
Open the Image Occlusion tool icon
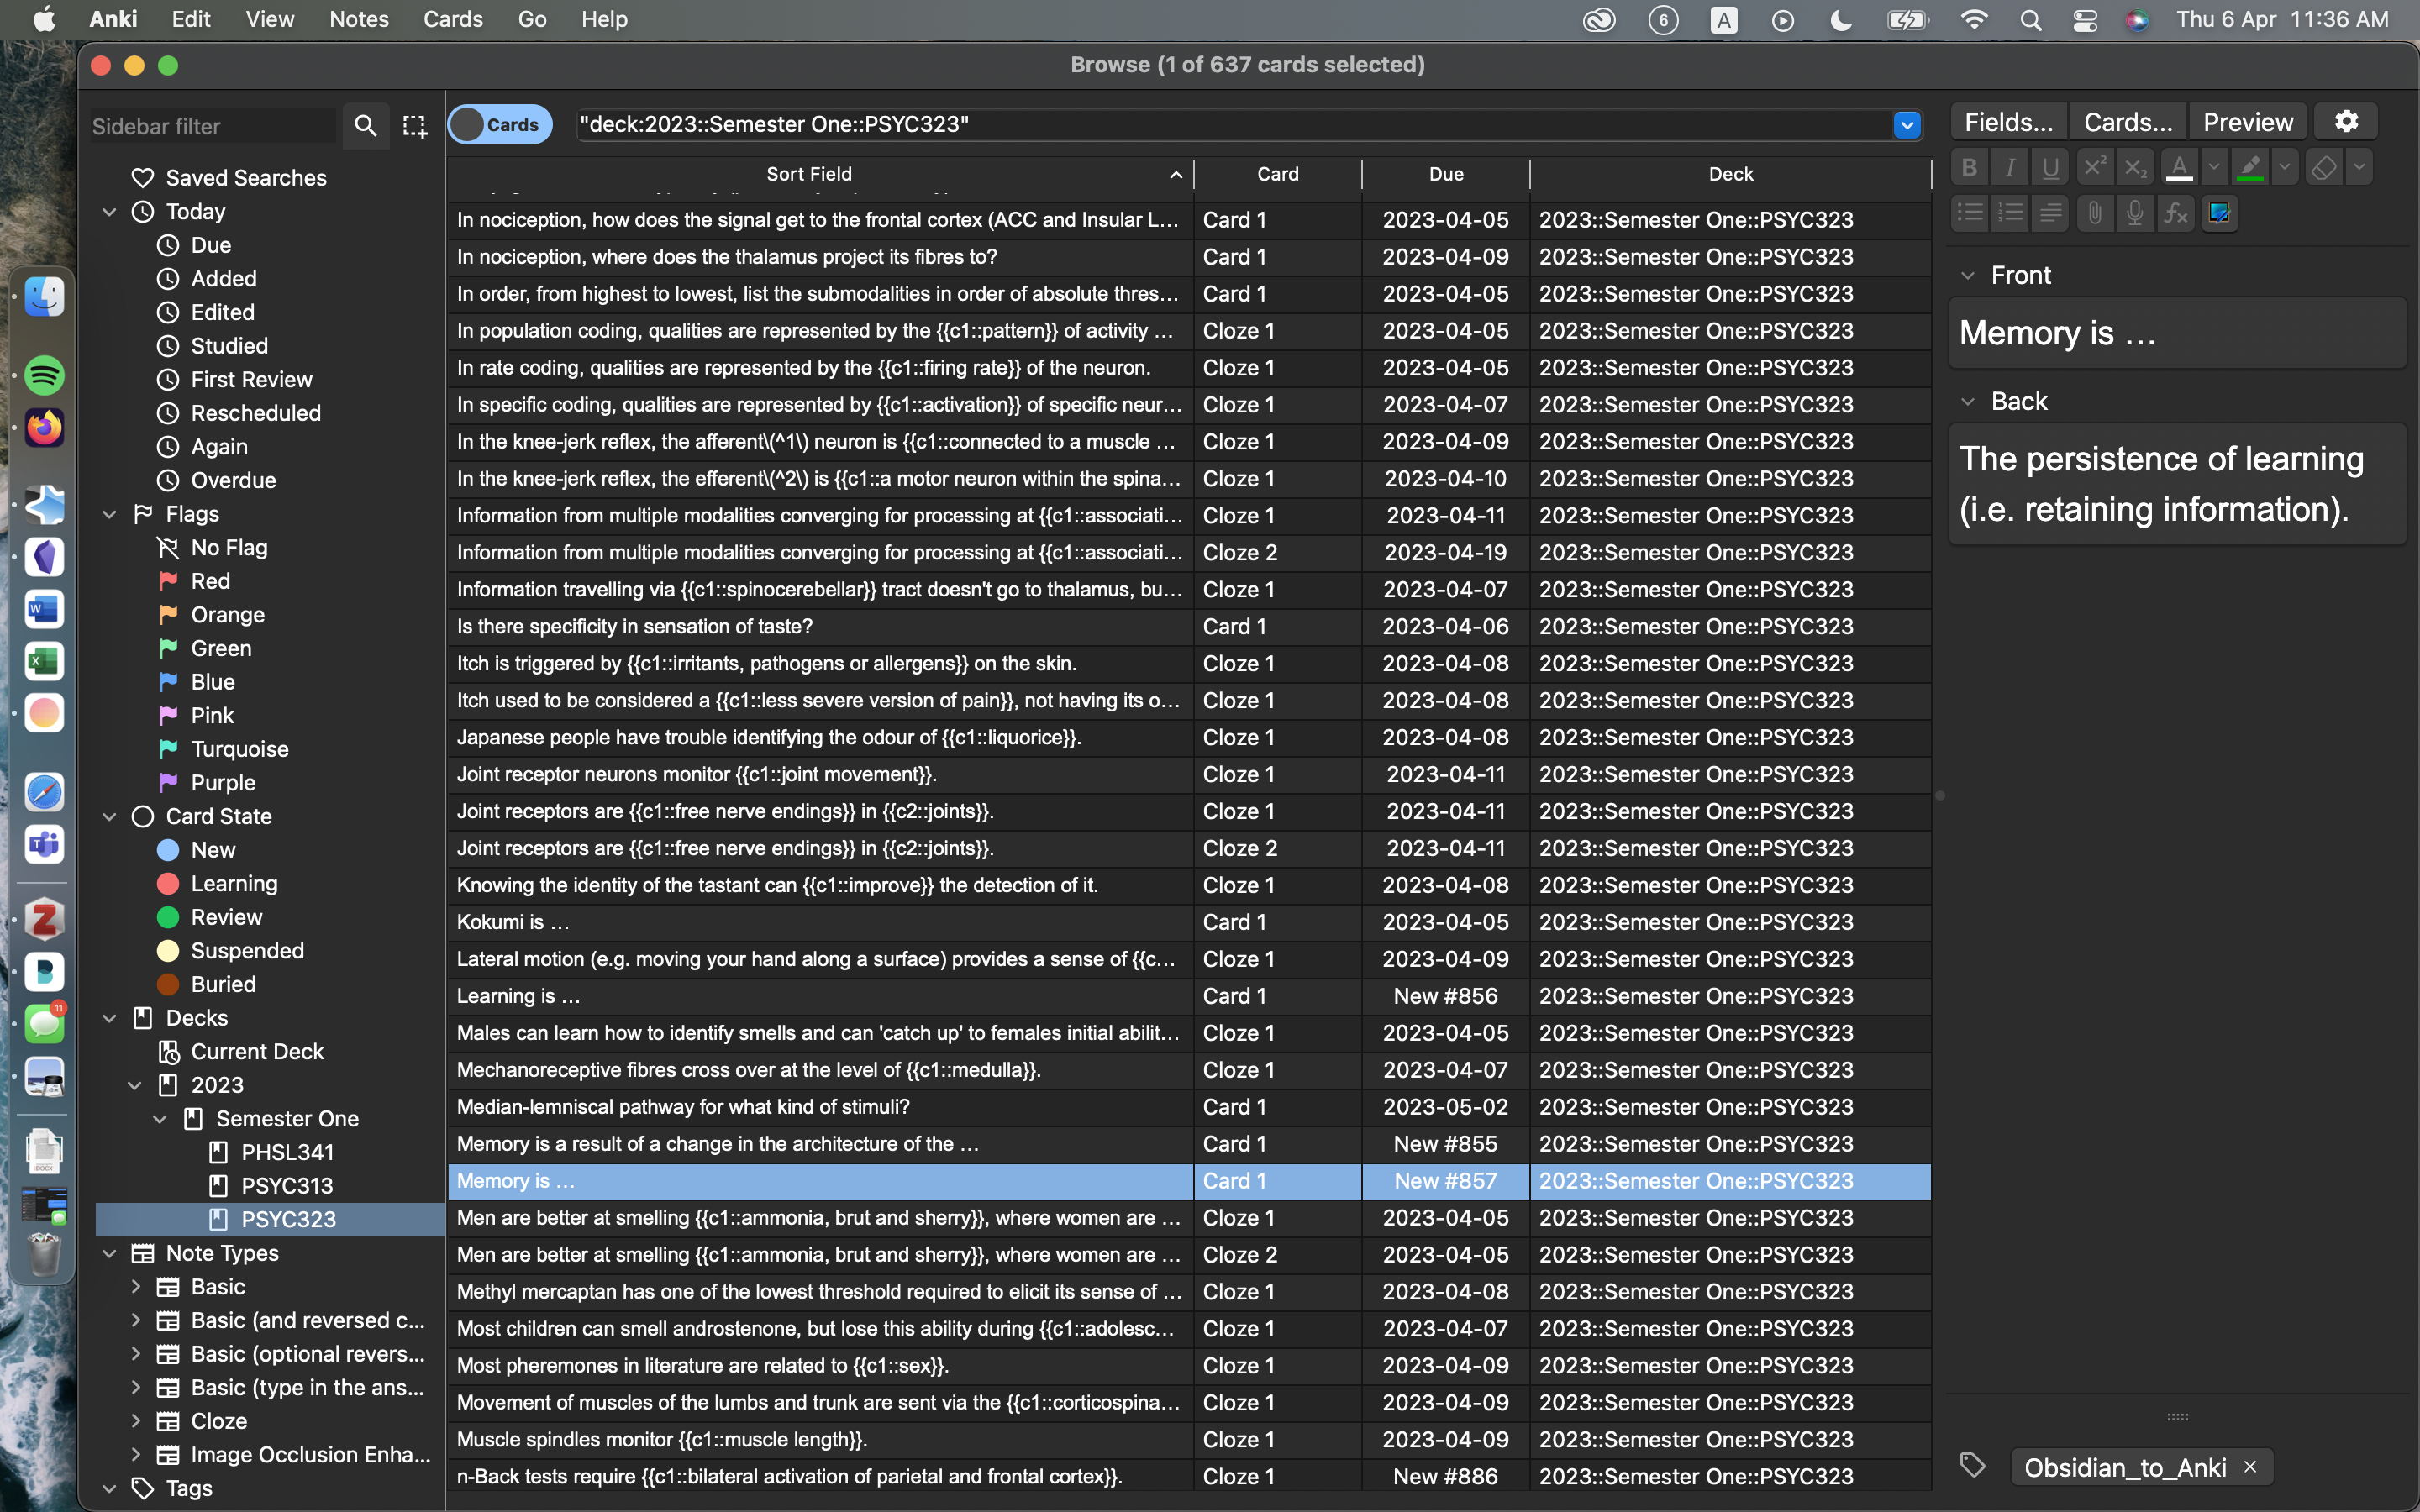(x=2219, y=212)
